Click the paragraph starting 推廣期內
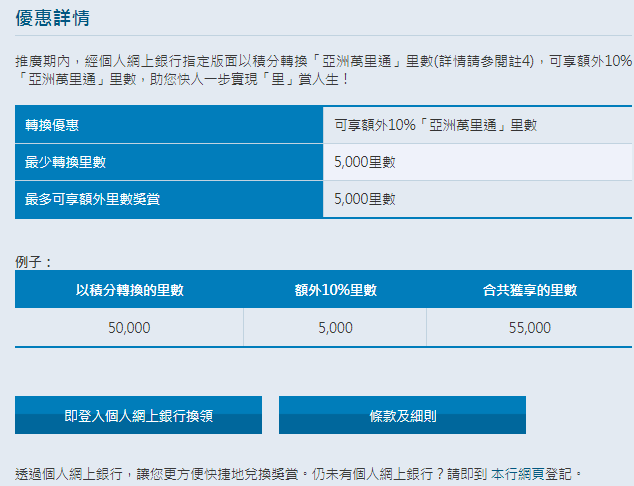The image size is (634, 486). click(x=323, y=70)
